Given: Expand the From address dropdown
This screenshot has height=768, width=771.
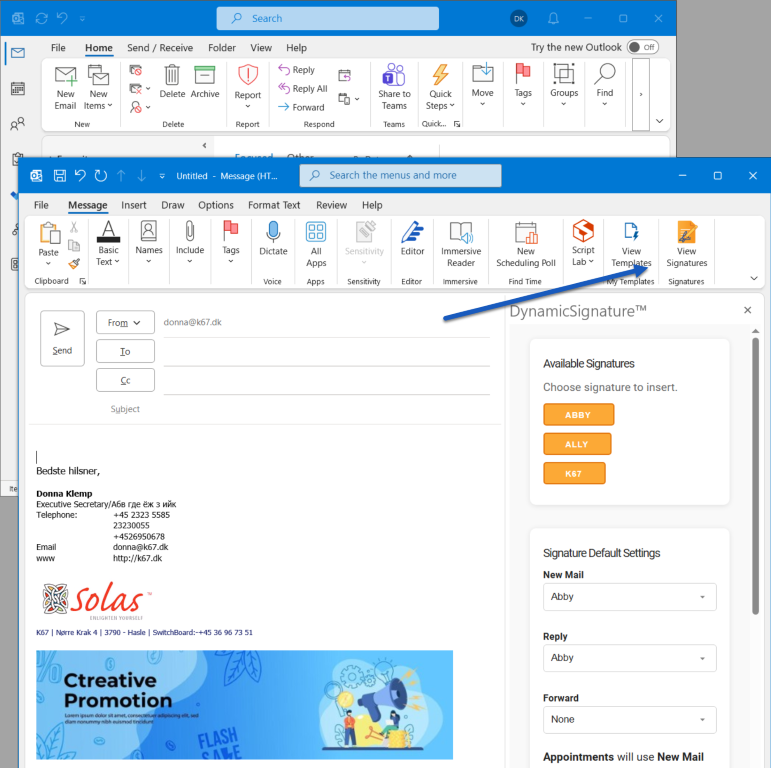Looking at the screenshot, I should coord(125,322).
